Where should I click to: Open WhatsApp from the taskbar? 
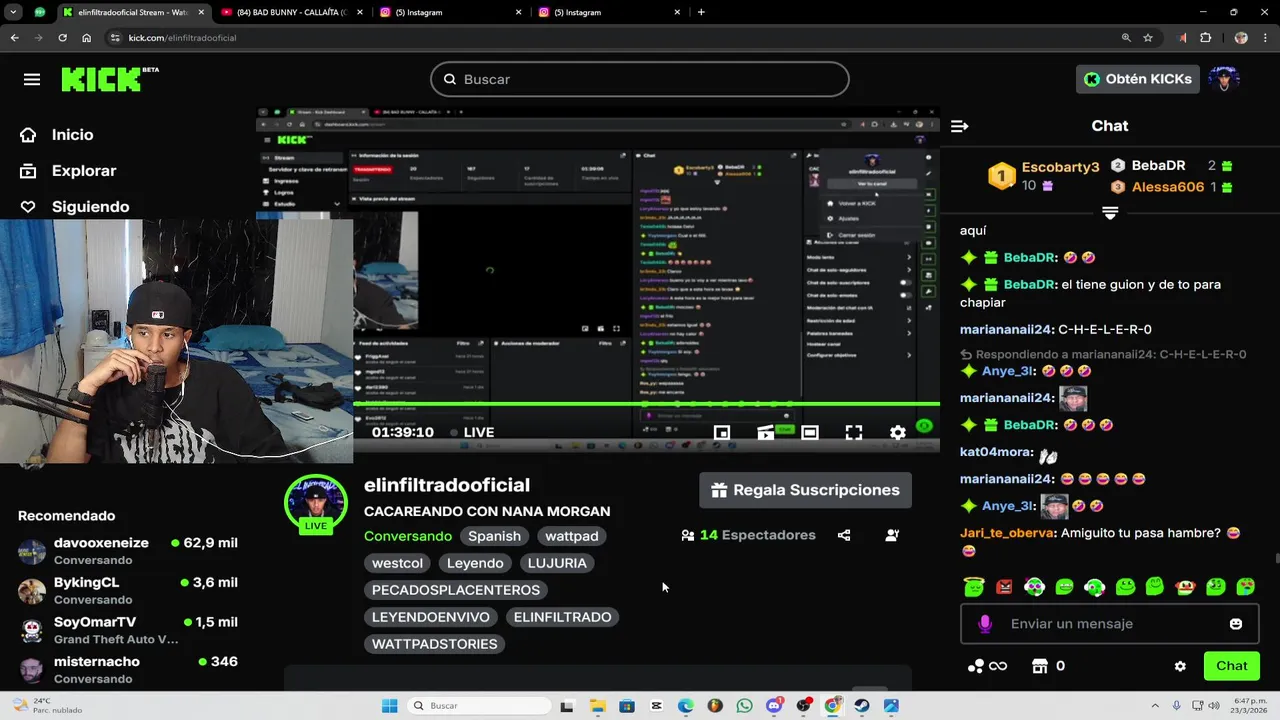tap(744, 706)
